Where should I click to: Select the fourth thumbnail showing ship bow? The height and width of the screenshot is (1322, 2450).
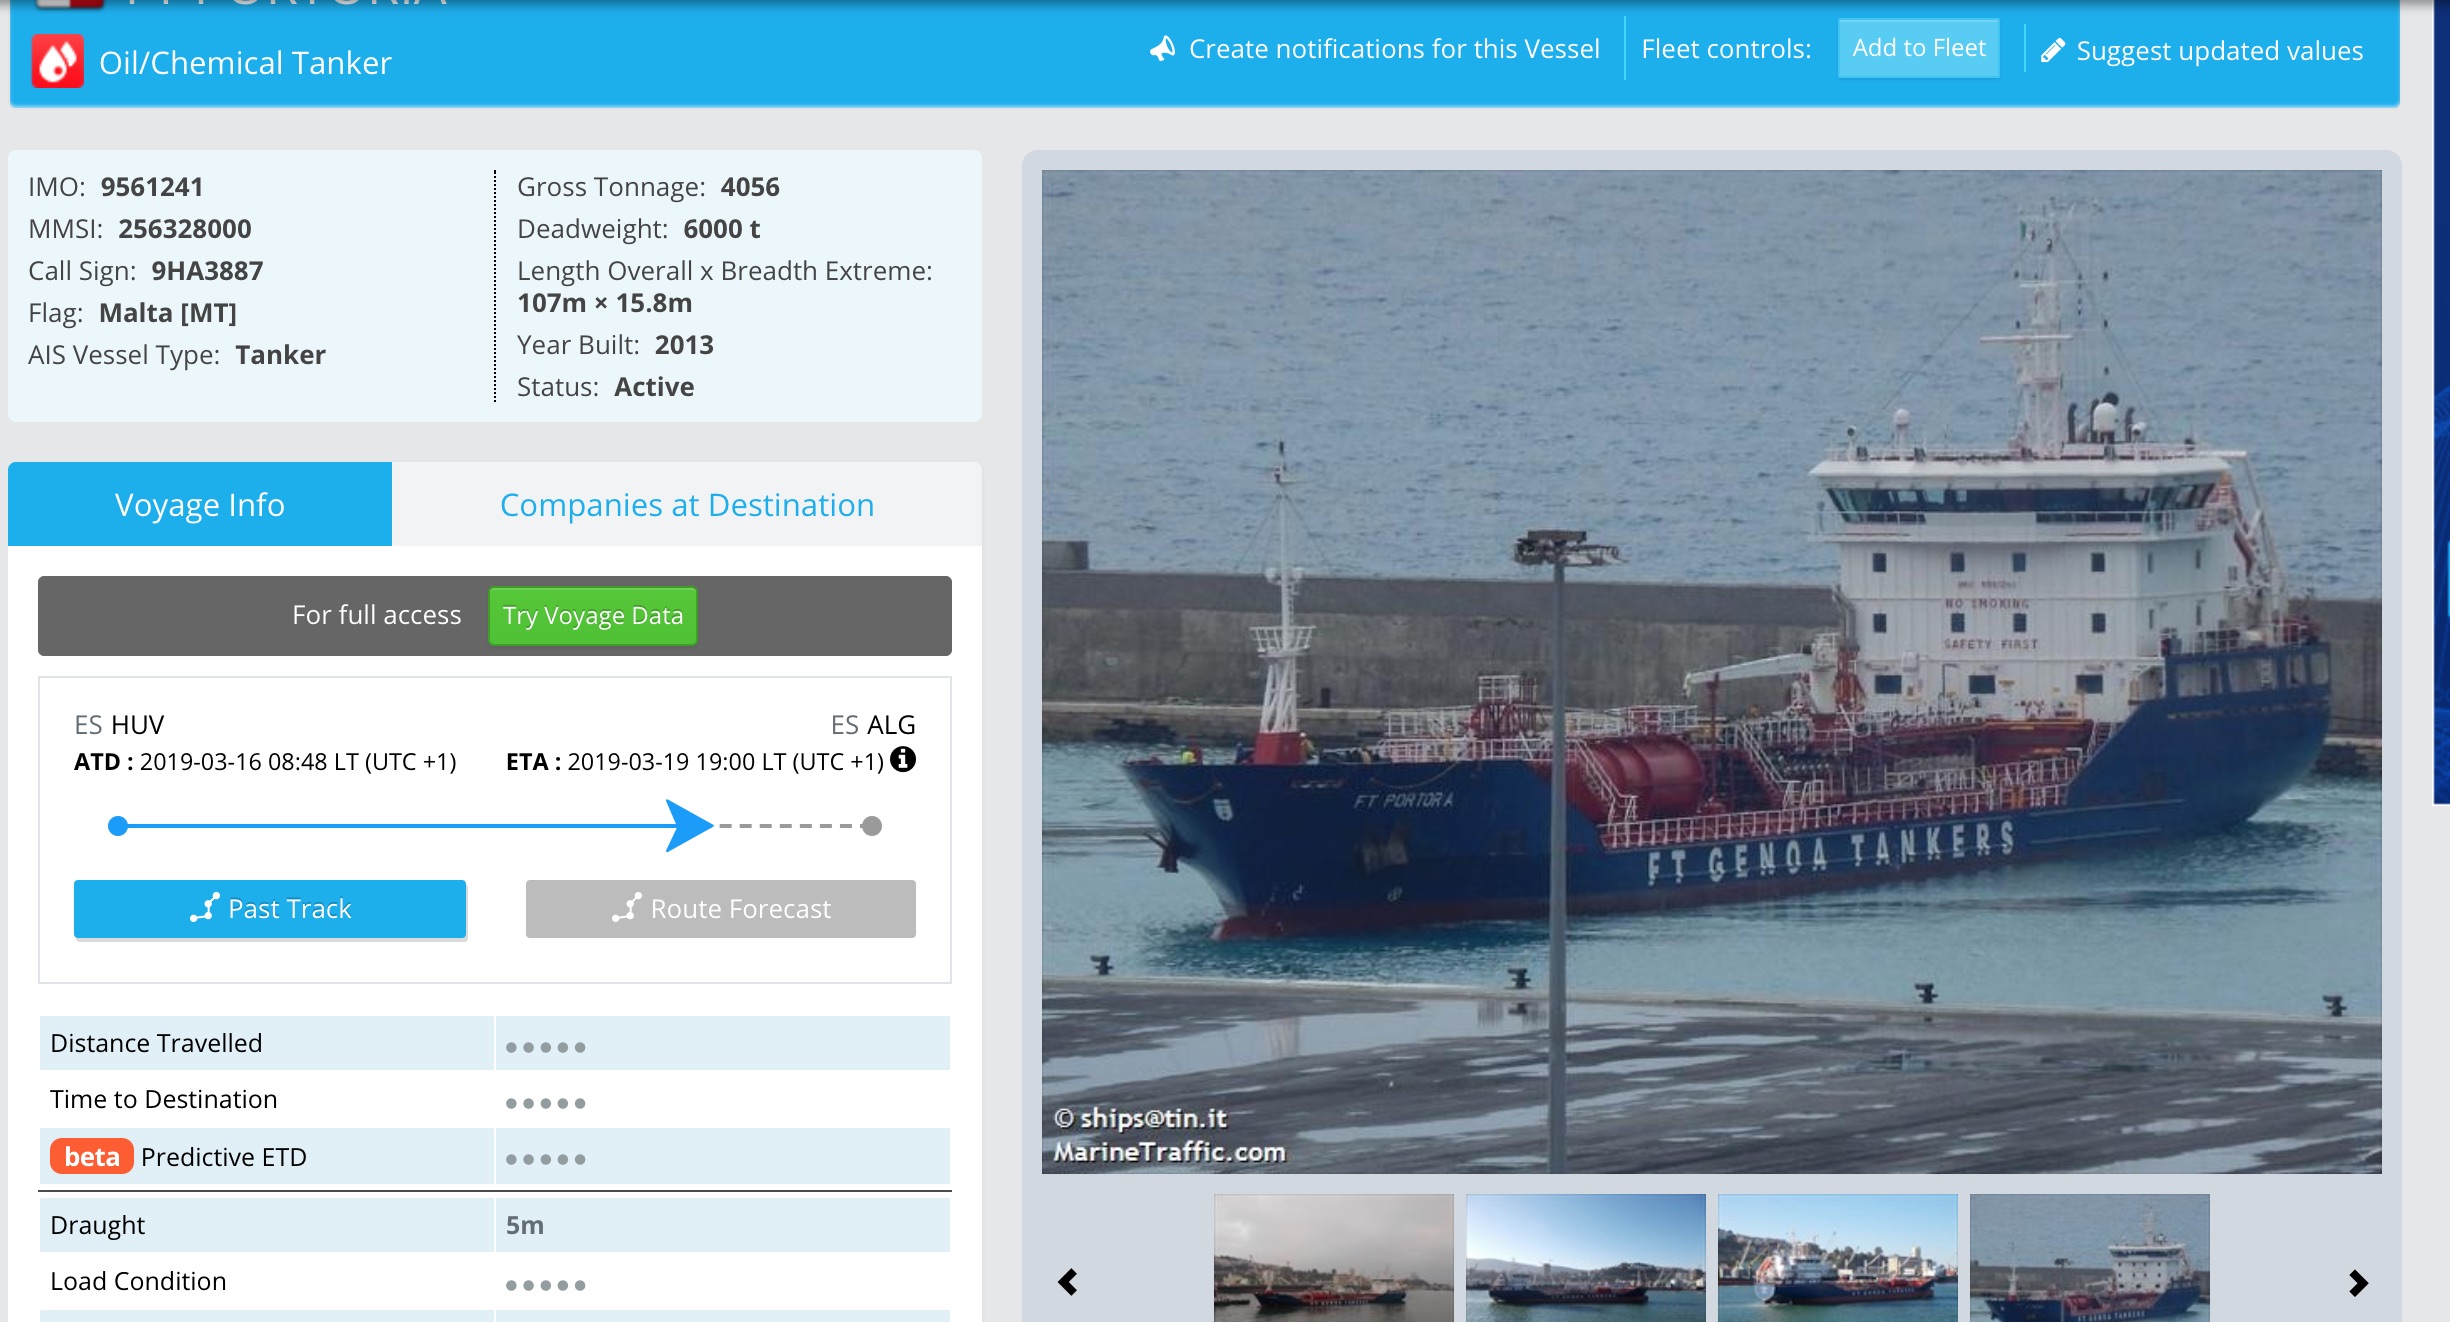pos(2090,1258)
